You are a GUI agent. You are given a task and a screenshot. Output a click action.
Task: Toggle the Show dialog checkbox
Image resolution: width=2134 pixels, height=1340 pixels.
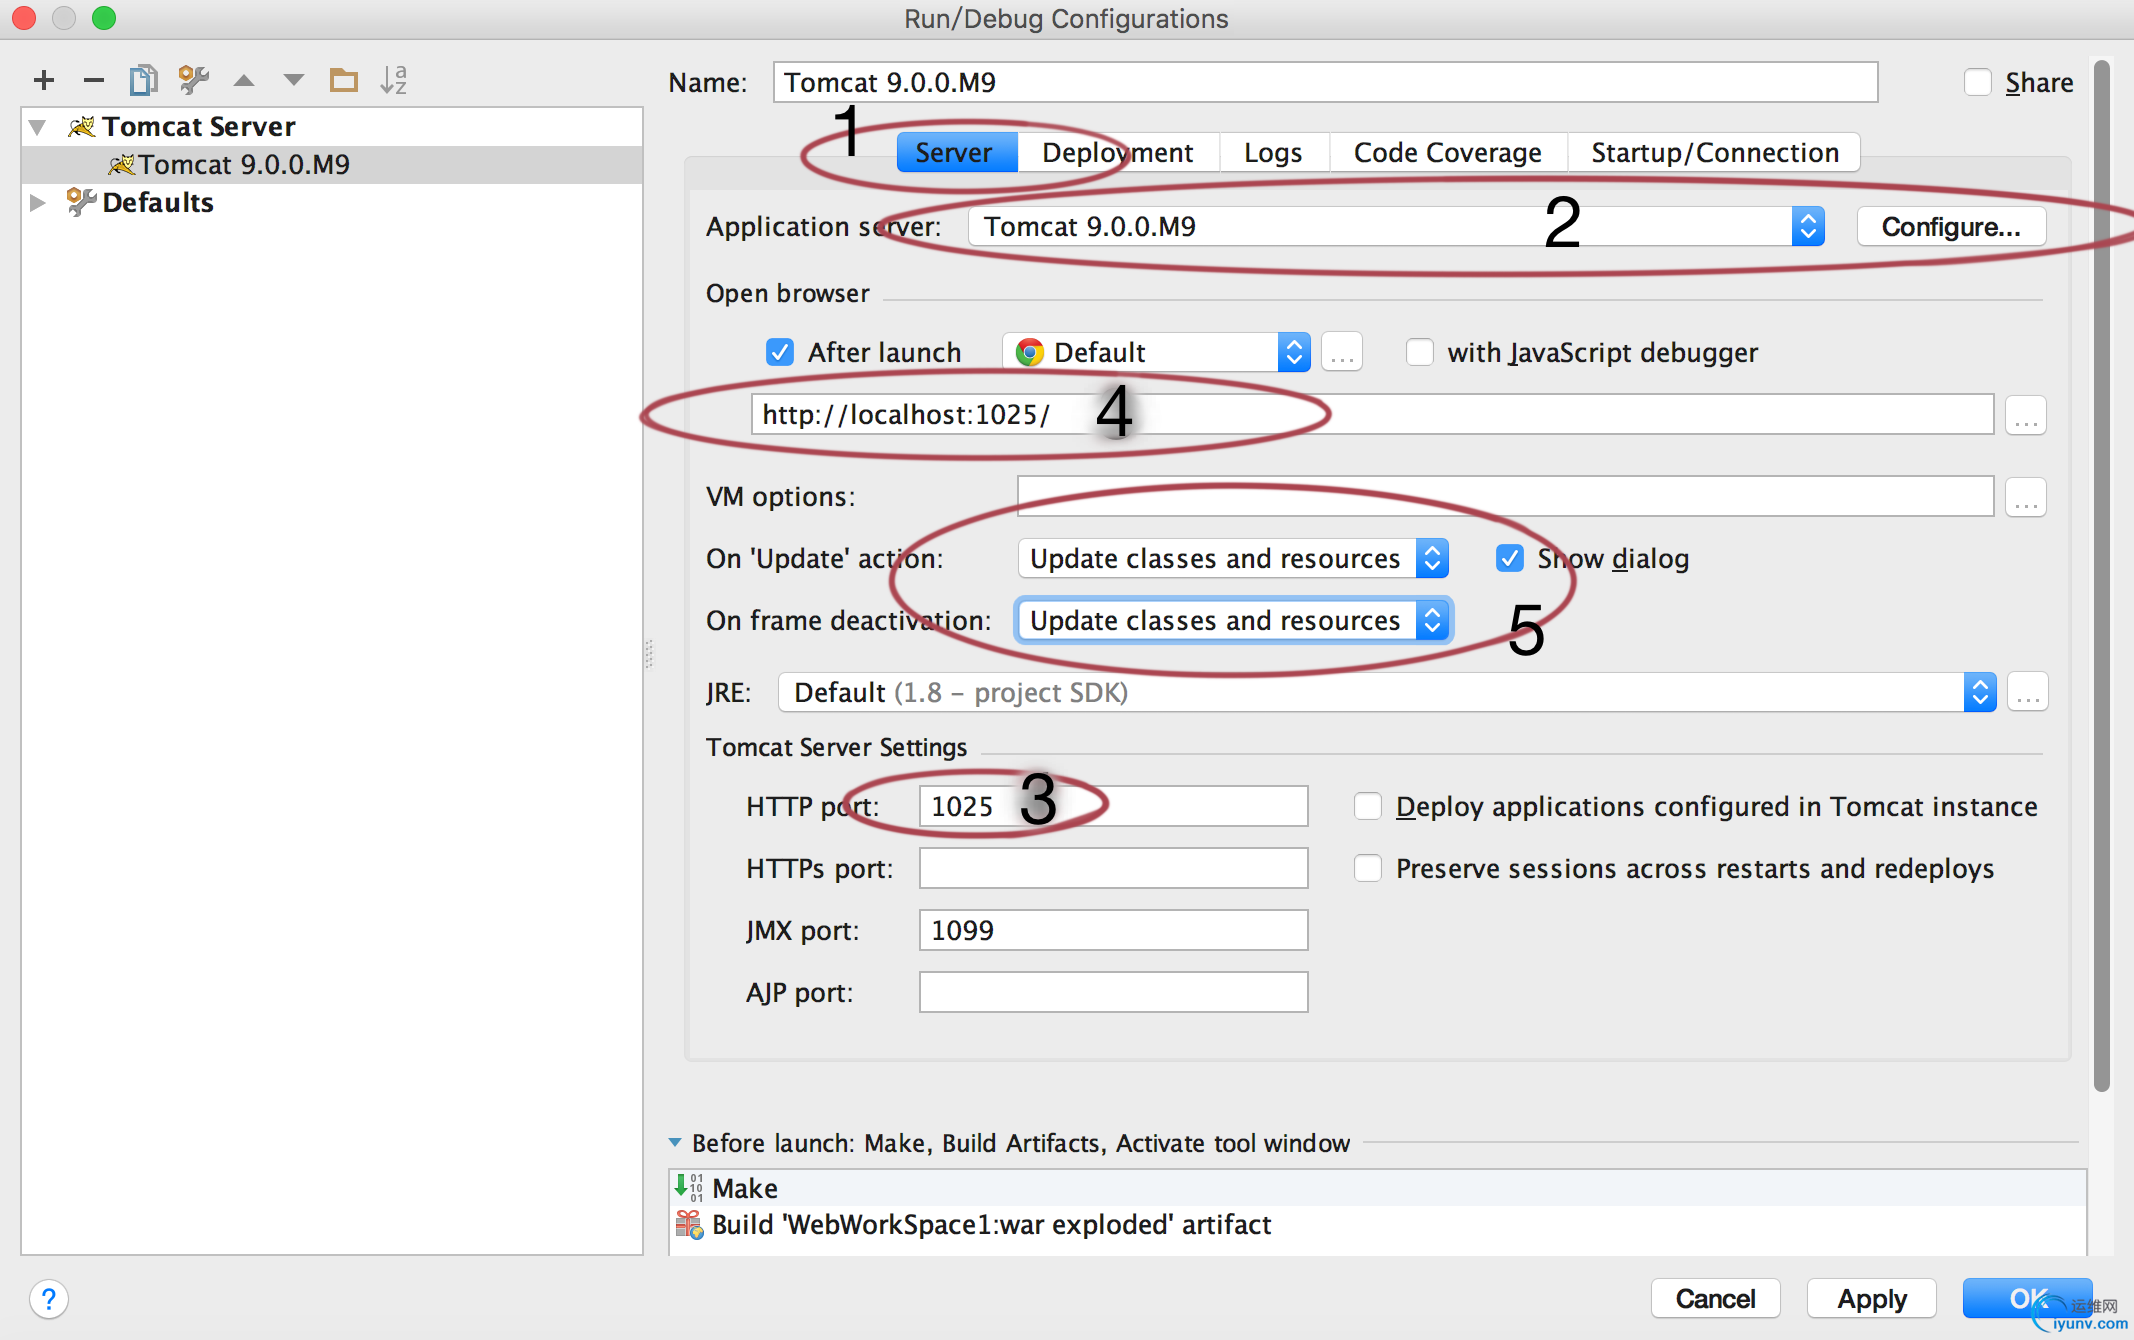[1510, 558]
